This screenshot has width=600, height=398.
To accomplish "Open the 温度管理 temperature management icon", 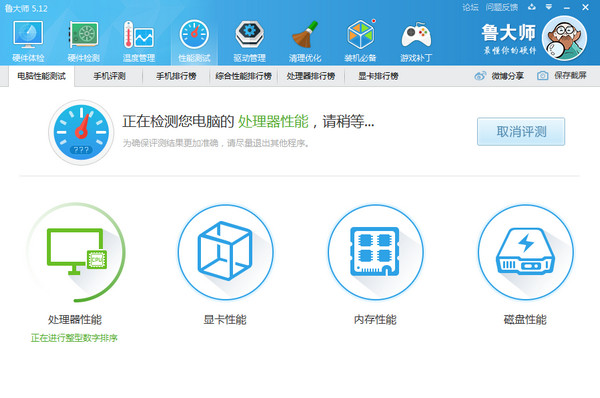I will pyautogui.click(x=139, y=41).
